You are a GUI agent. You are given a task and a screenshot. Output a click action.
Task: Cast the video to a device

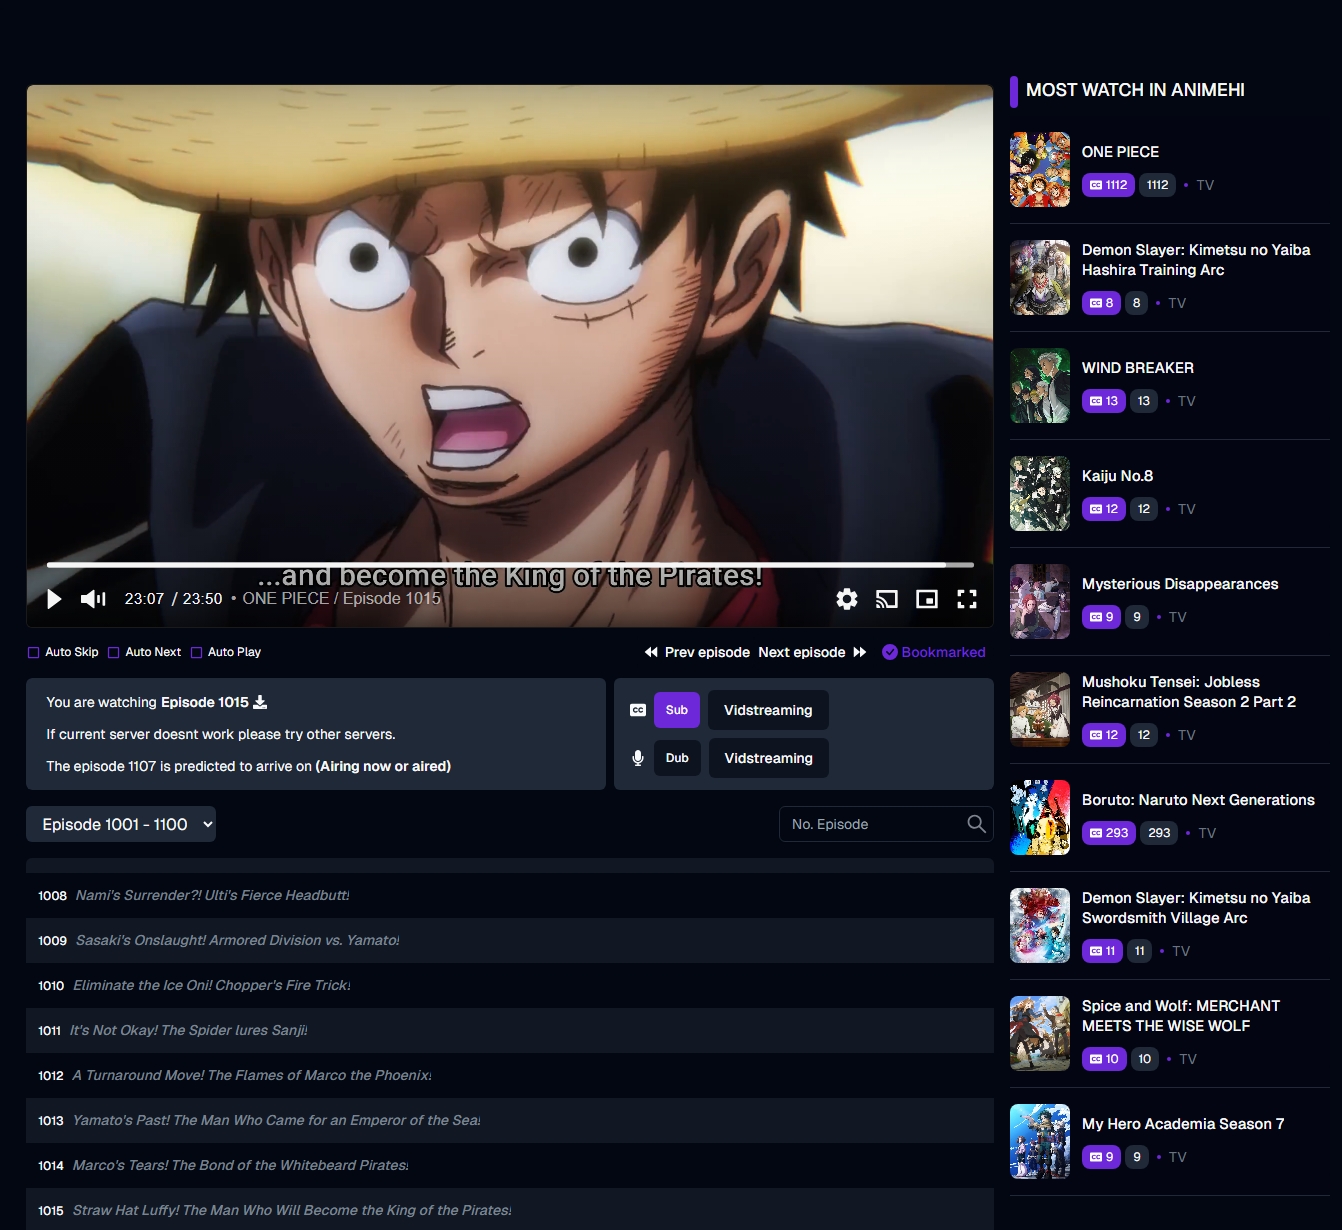887,599
